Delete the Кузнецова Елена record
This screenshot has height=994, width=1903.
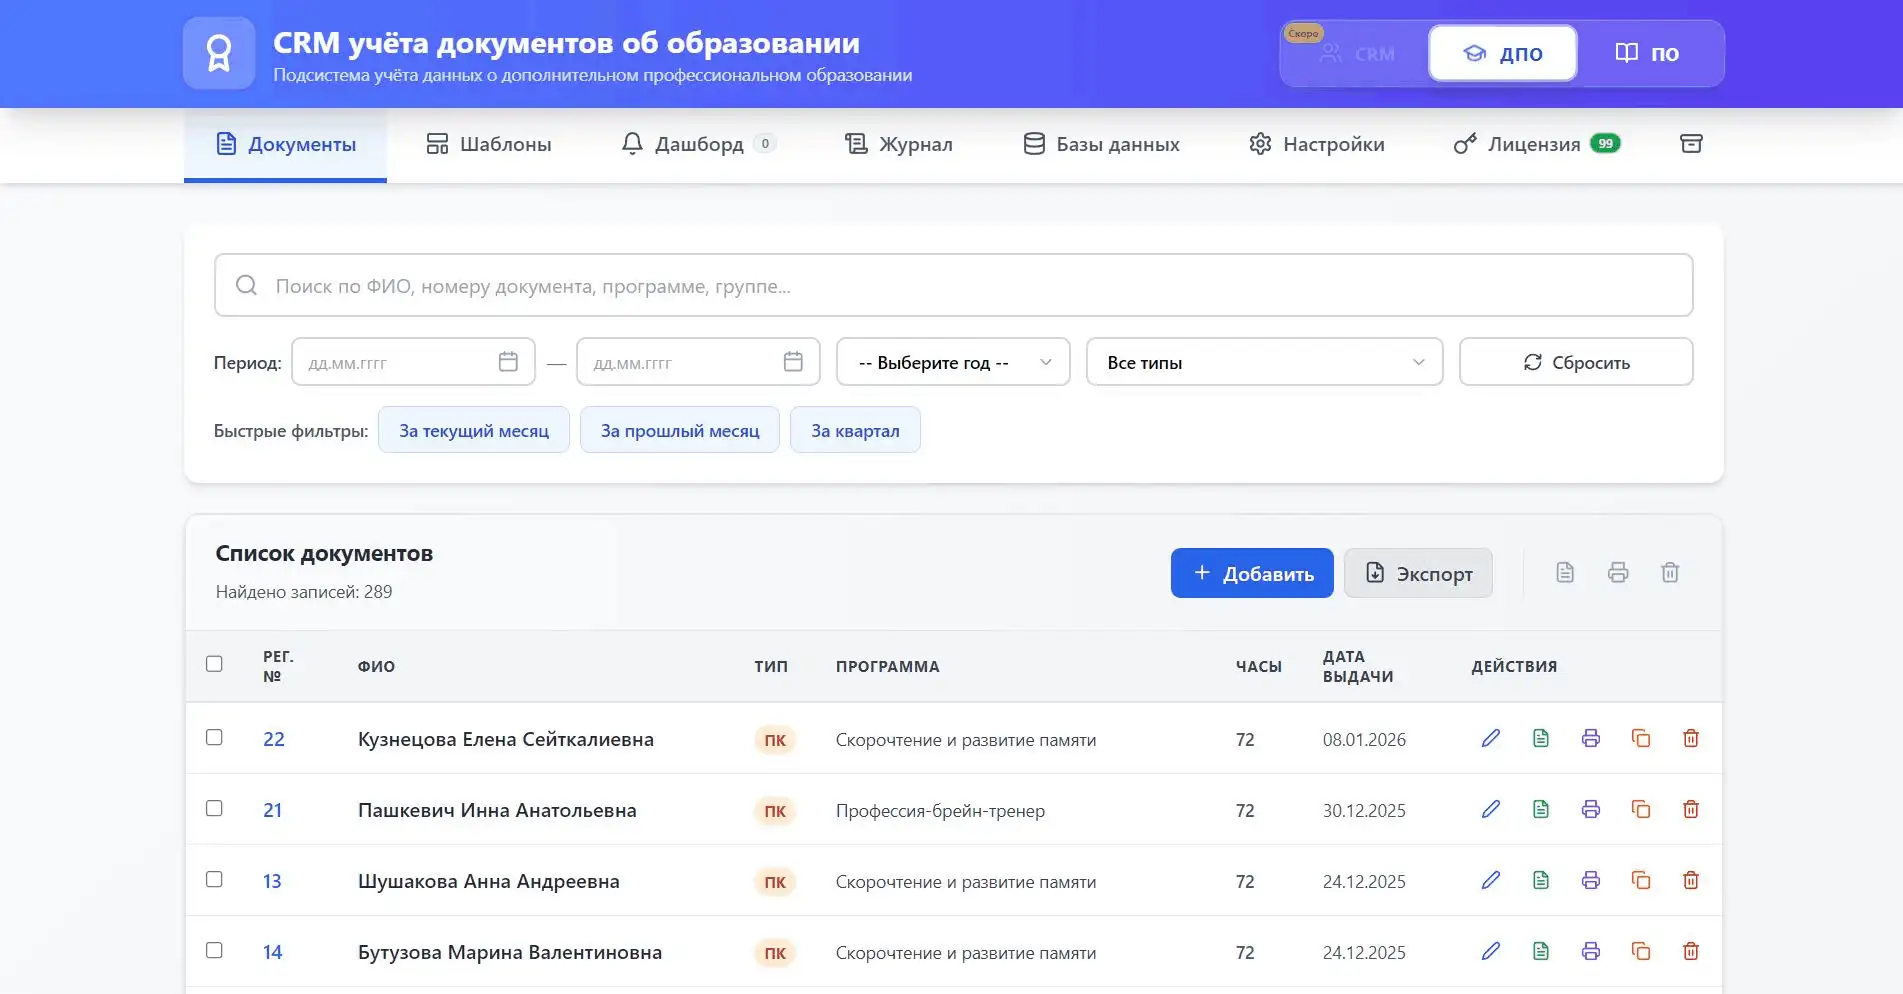[1691, 738]
